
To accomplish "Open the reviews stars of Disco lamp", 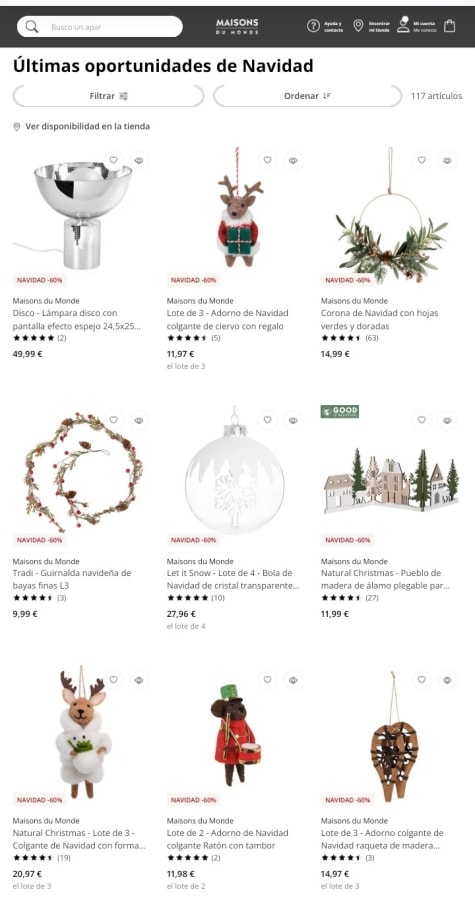I will click(33, 338).
